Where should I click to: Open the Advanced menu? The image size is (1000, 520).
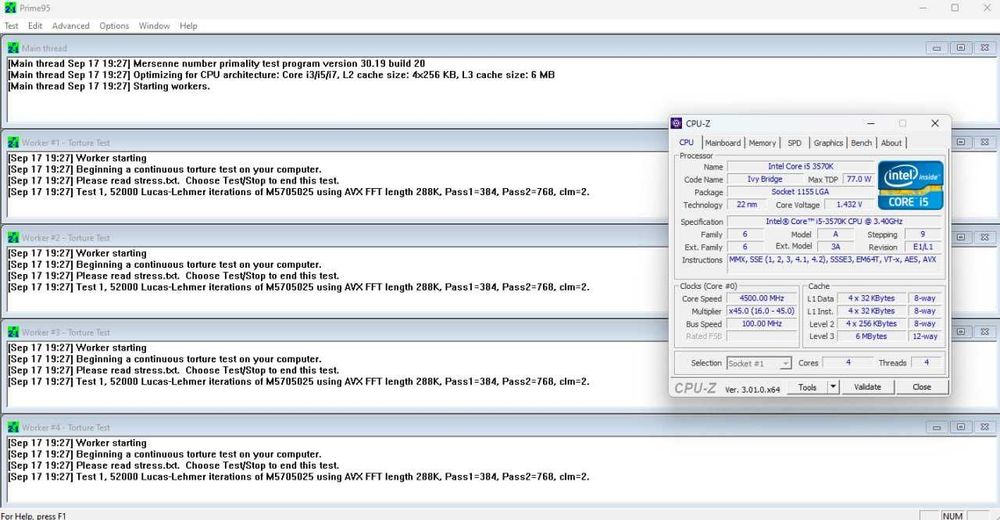[x=71, y=26]
